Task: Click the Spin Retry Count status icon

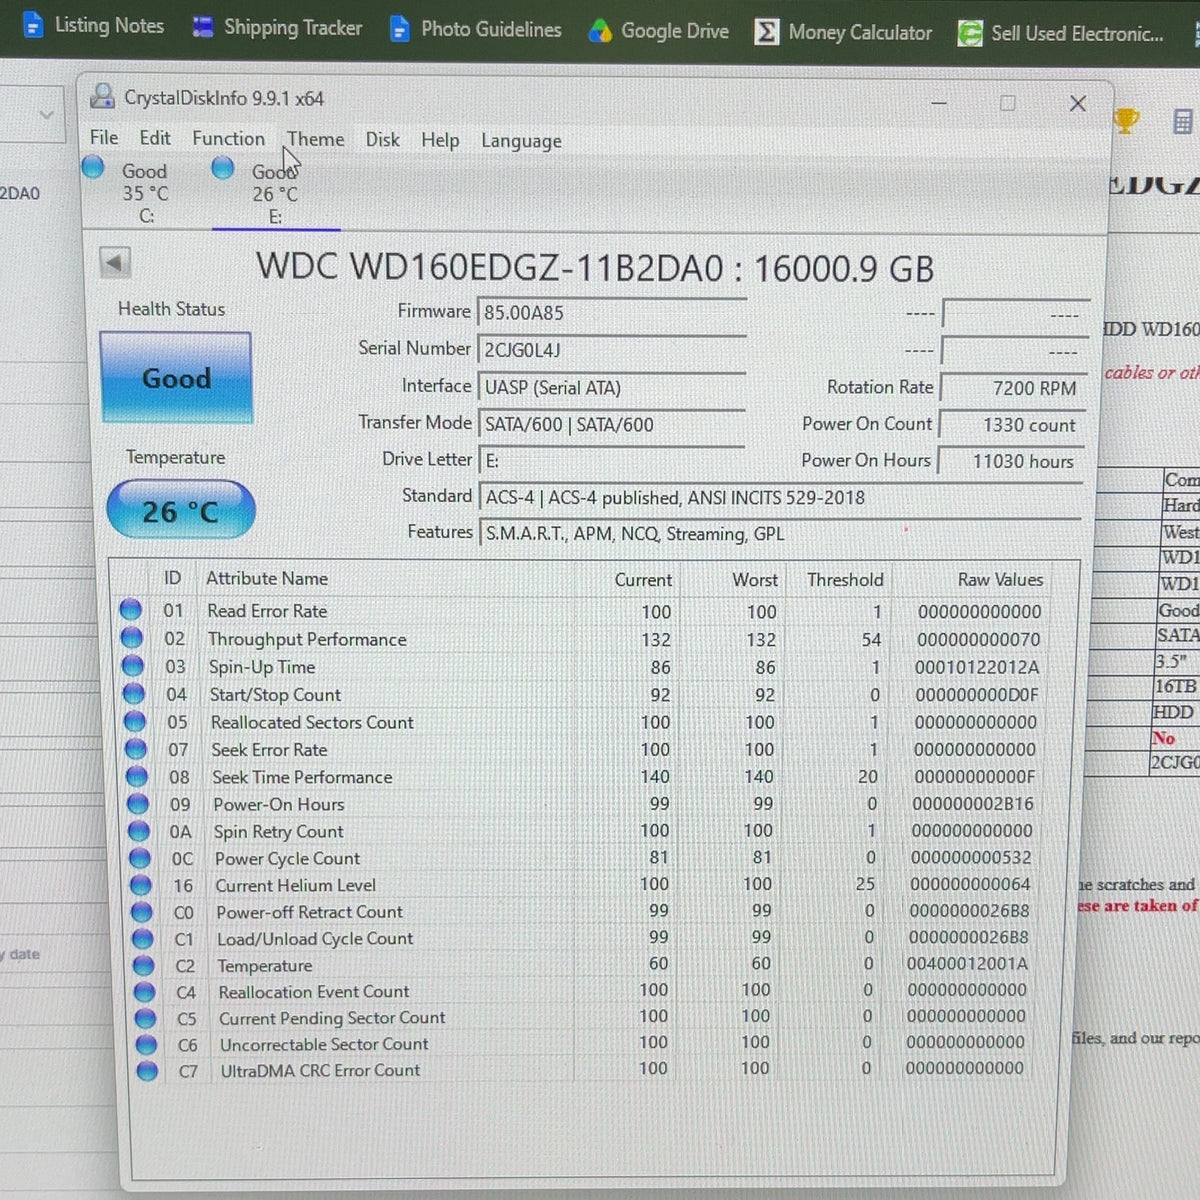Action: tap(138, 830)
